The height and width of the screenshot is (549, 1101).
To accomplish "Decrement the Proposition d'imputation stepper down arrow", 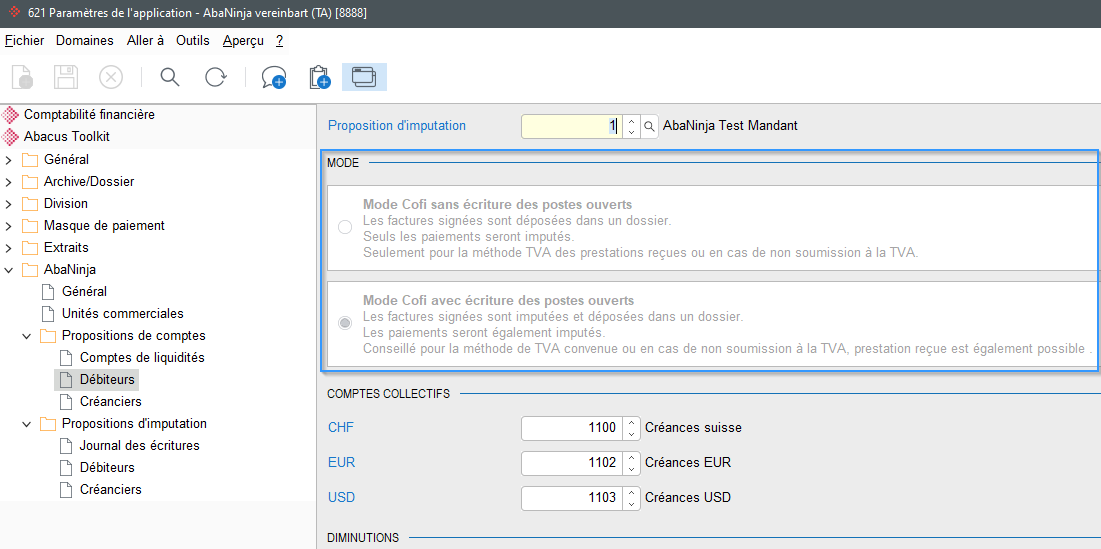I will pyautogui.click(x=631, y=132).
